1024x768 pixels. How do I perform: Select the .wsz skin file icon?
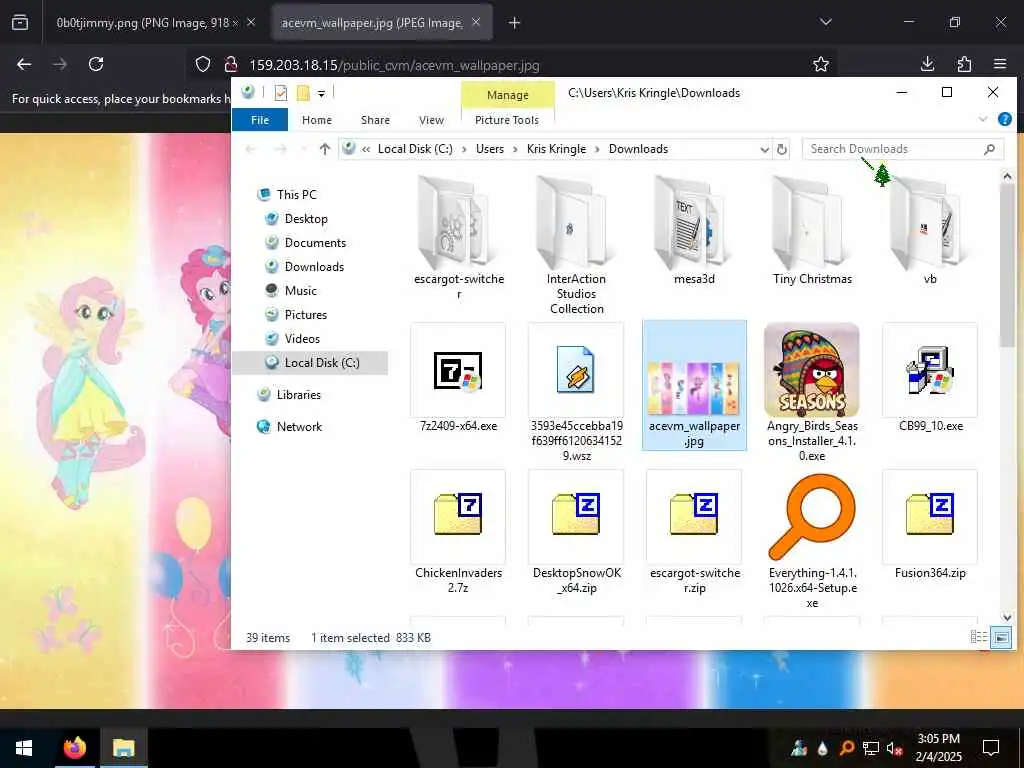click(x=575, y=370)
